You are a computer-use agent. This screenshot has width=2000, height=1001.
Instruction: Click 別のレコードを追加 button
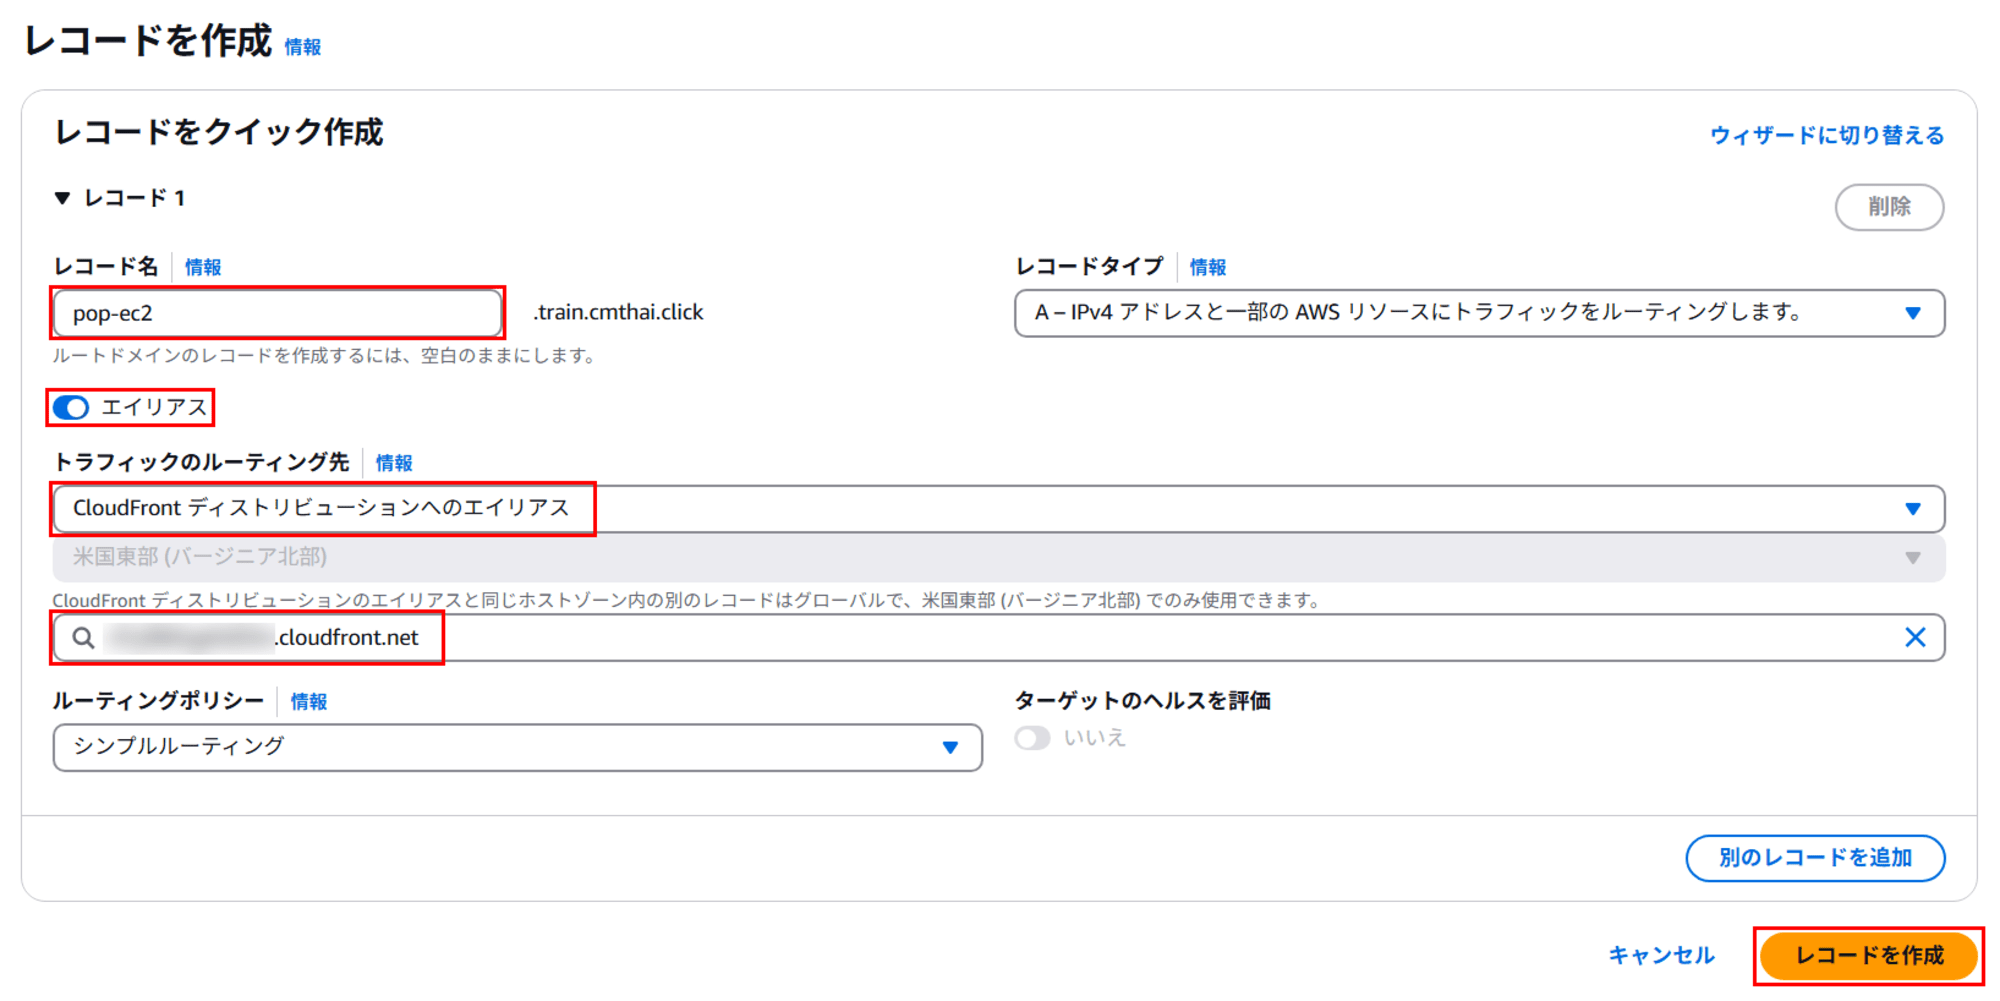tap(1815, 858)
